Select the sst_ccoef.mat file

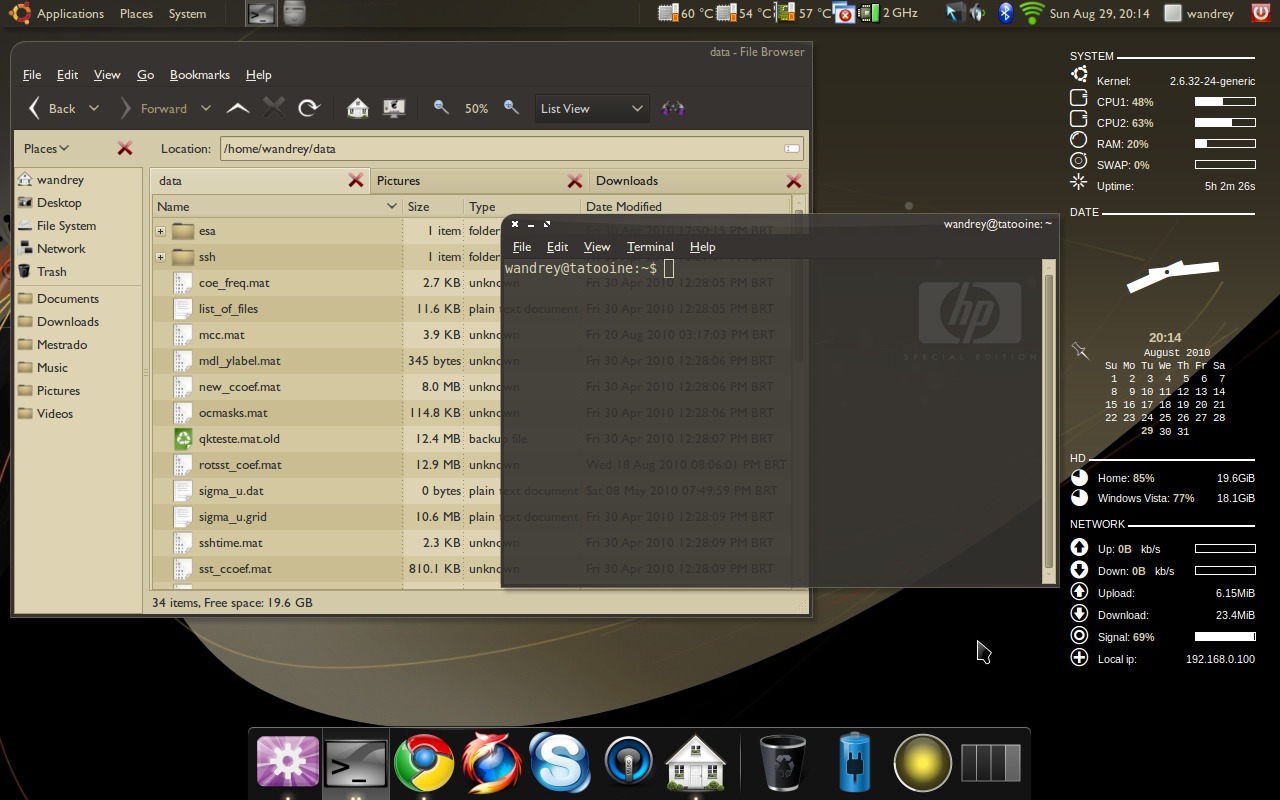(x=235, y=568)
